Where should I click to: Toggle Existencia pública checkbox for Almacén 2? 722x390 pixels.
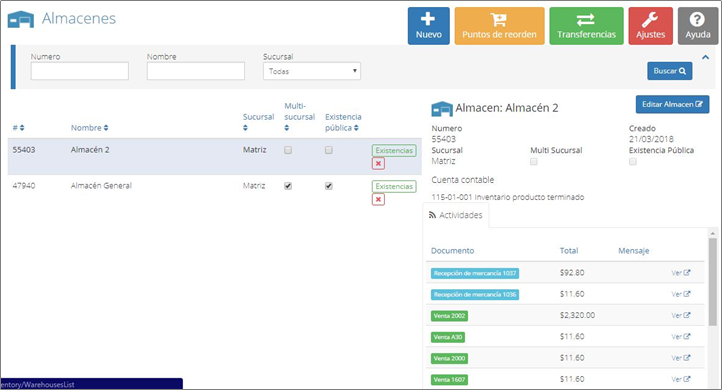(329, 150)
